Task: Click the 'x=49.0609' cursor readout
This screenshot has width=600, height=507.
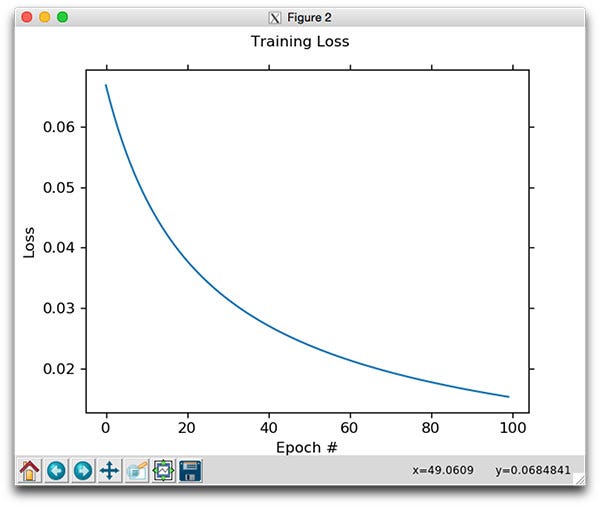Action: click(x=443, y=470)
